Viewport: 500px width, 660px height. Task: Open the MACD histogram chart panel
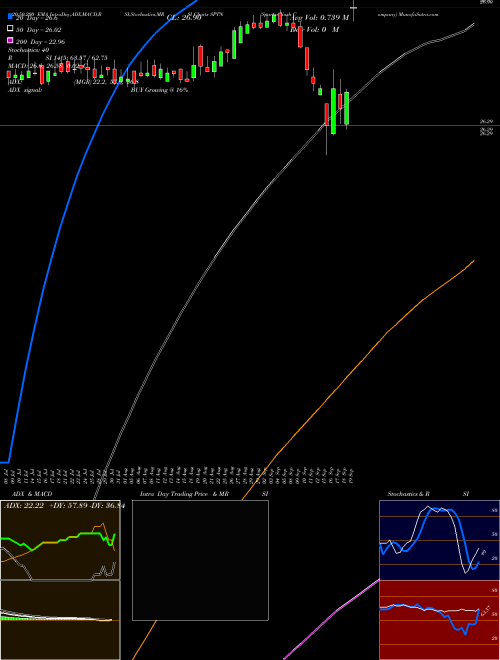pyautogui.click(x=60, y=620)
